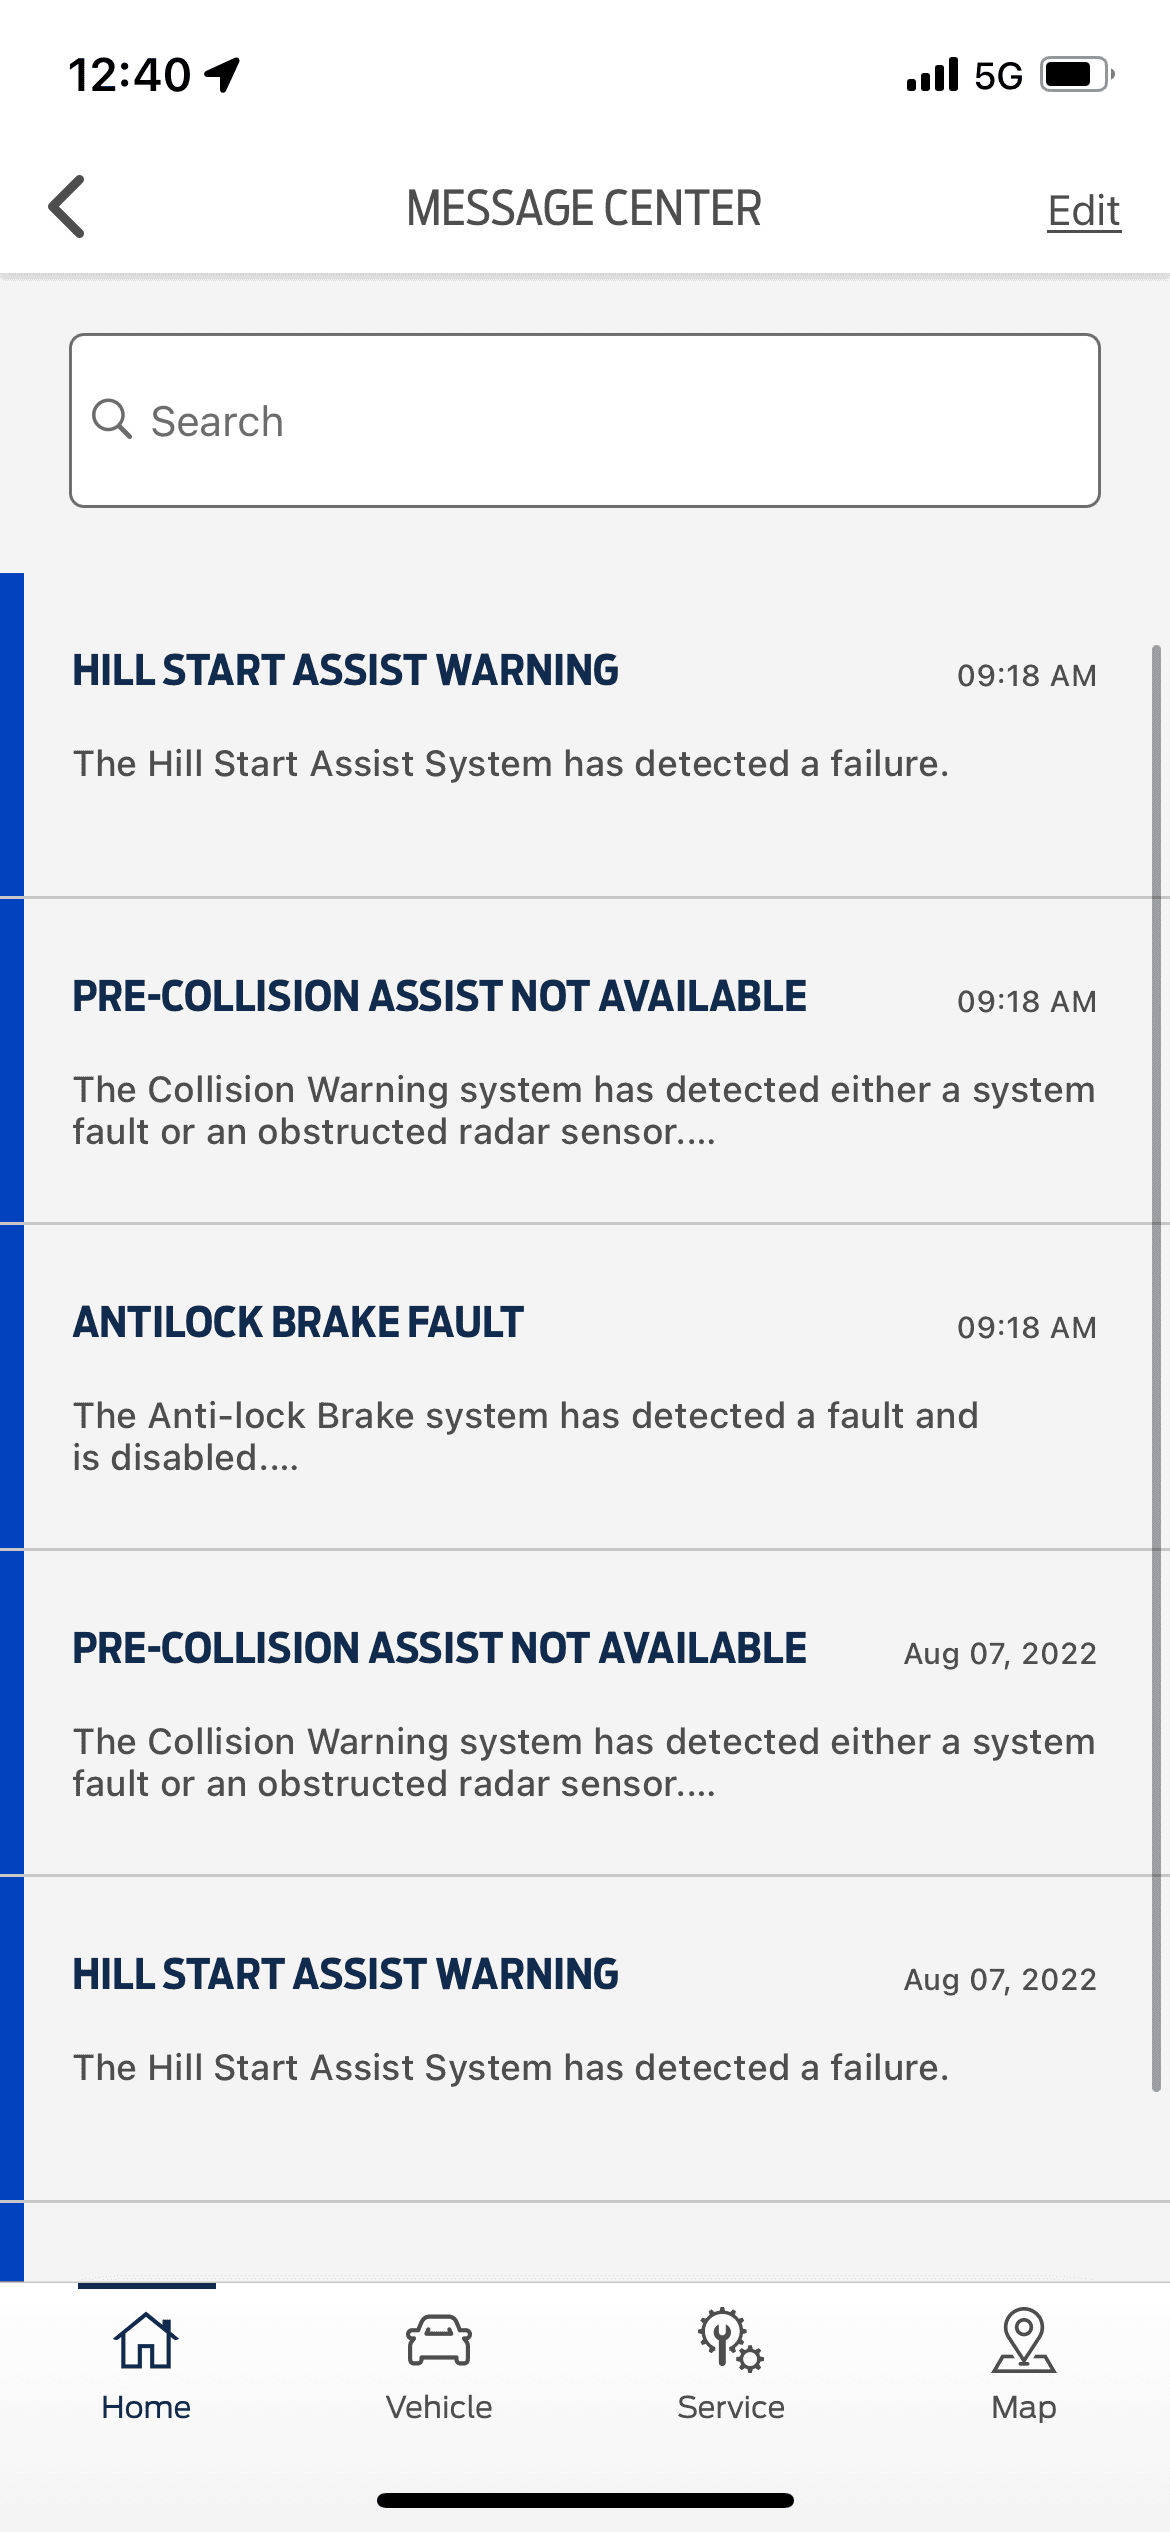Go back using the left chevron arrow

click(x=67, y=207)
